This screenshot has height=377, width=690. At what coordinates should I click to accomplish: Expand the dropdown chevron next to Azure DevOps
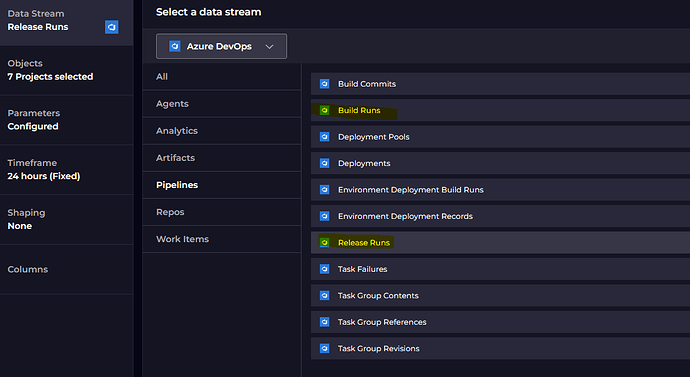pyautogui.click(x=269, y=47)
